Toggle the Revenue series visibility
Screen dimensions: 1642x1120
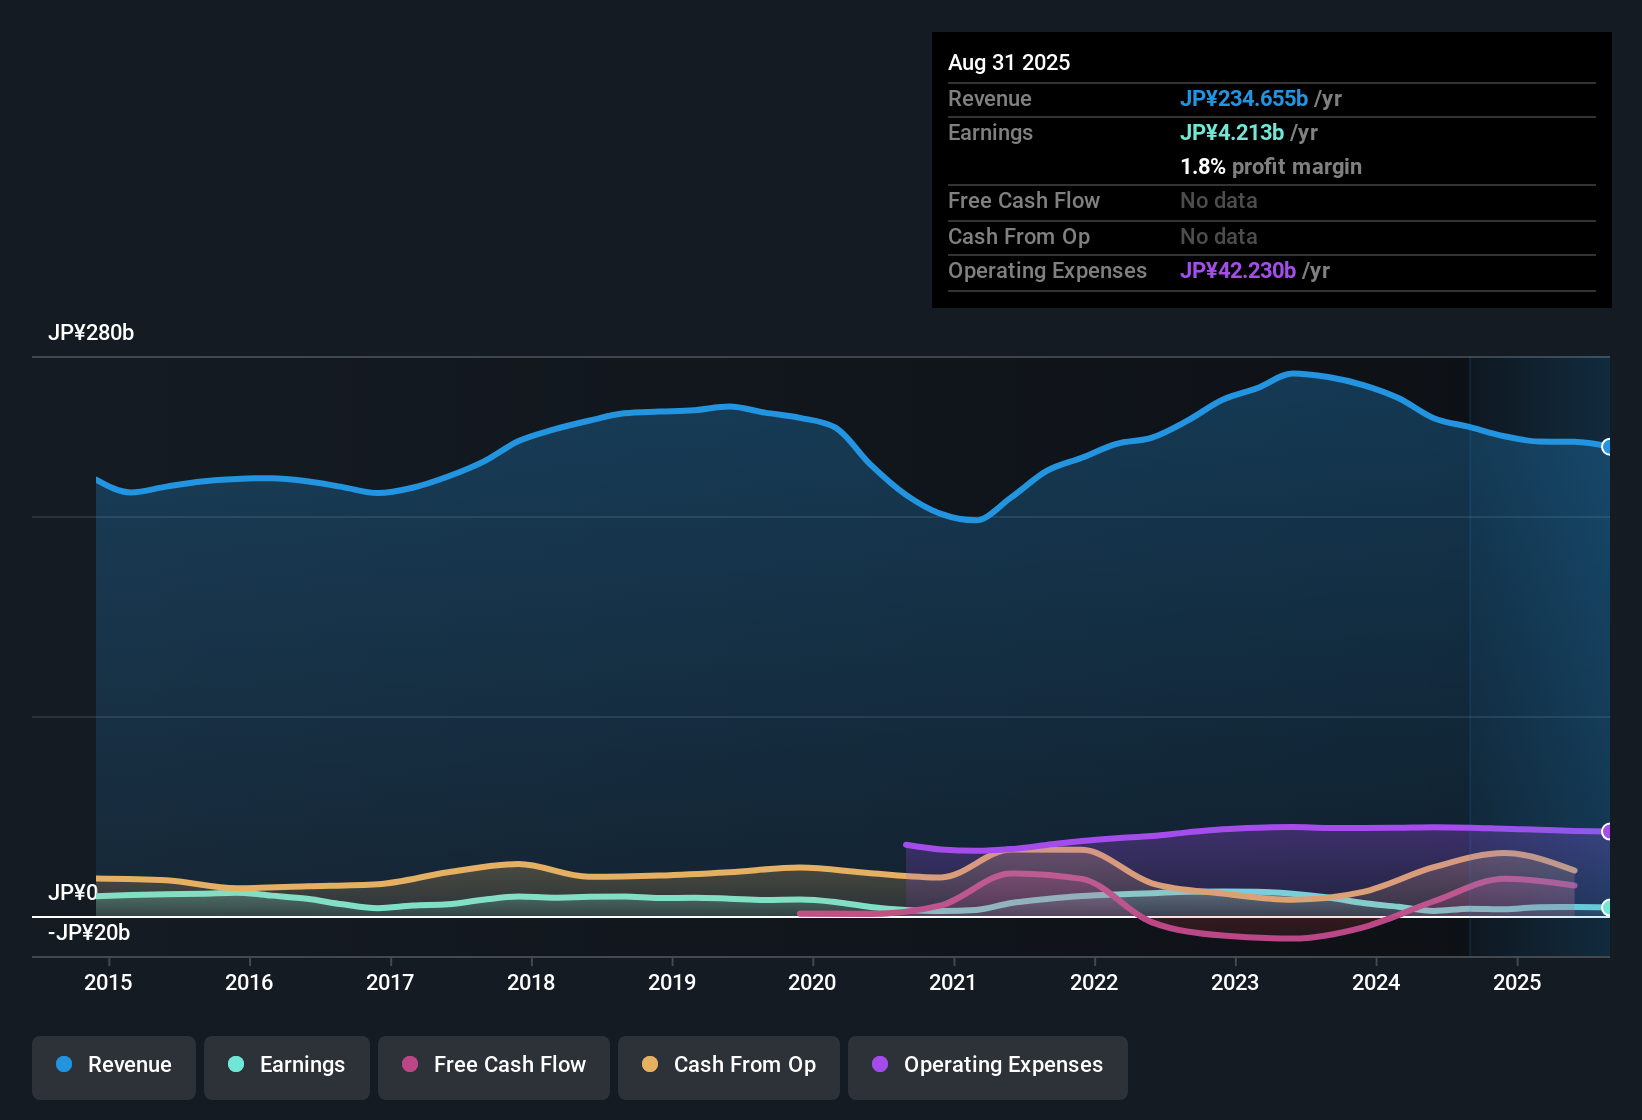click(x=113, y=1065)
